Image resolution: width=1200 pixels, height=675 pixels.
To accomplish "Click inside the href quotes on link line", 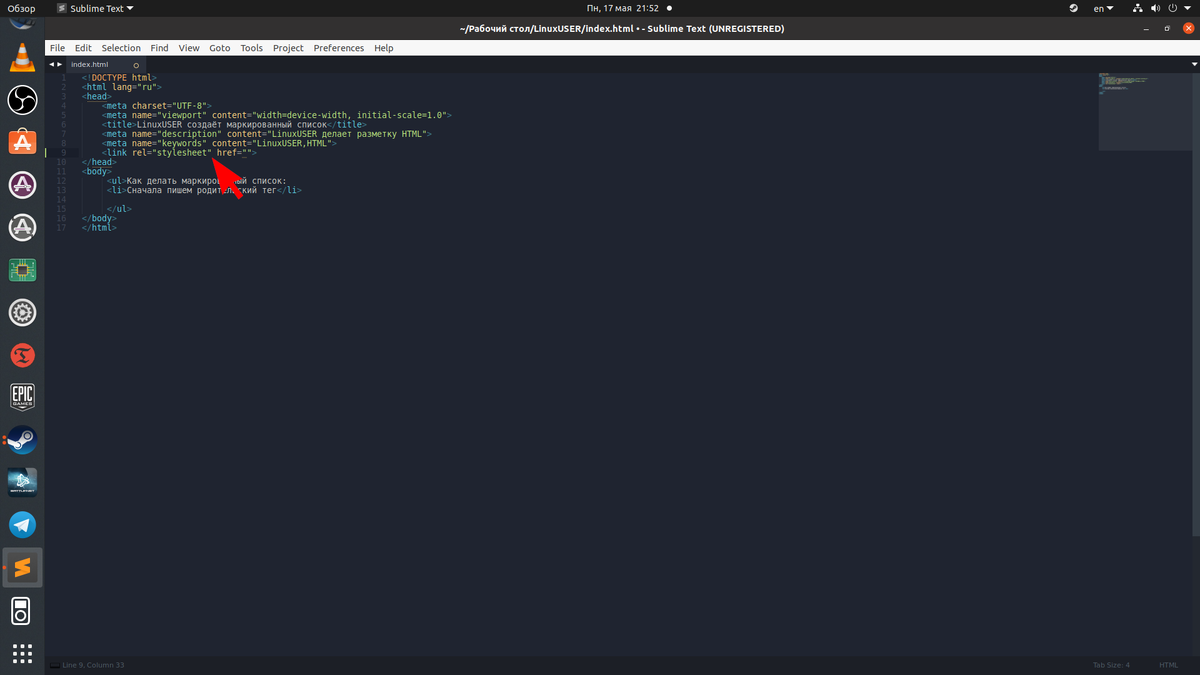I will pos(244,152).
